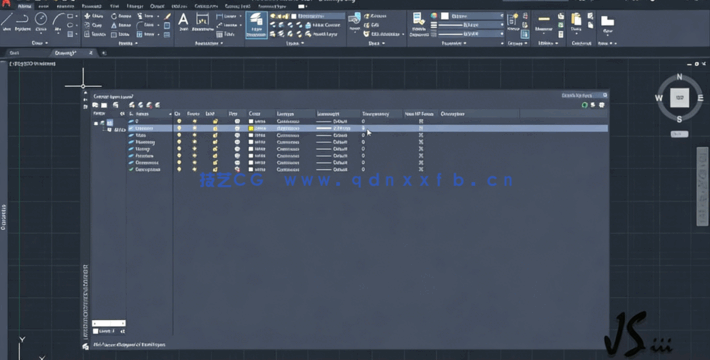Viewport: 710px width, 360px height.
Task: Click New Property Filter icon in layer manager
Action: pyautogui.click(x=96, y=105)
